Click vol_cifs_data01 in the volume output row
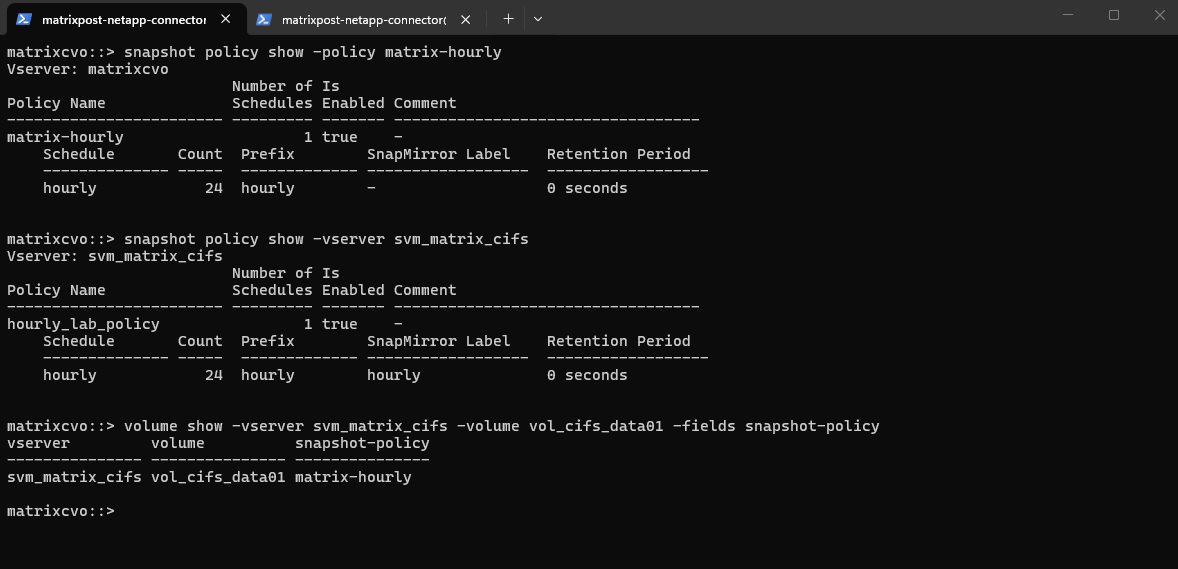Image resolution: width=1178 pixels, height=569 pixels. (218, 477)
